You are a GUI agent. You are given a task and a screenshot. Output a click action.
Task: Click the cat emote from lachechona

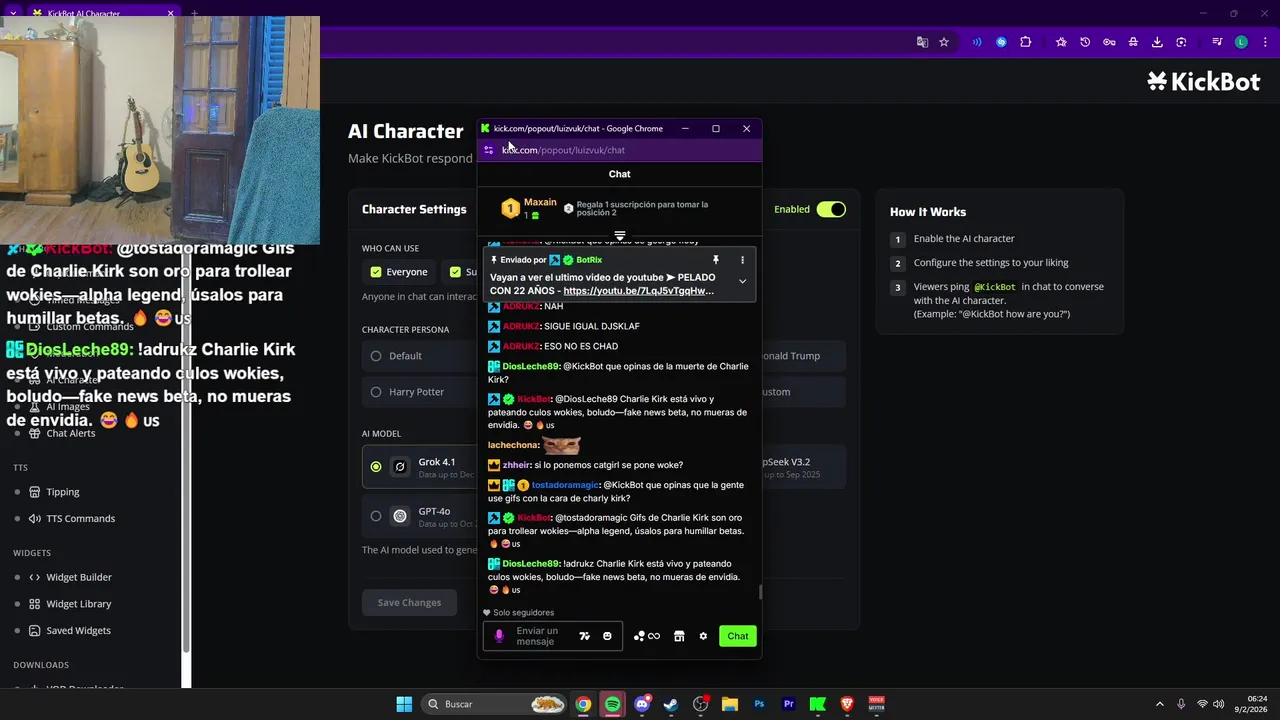[x=561, y=445]
